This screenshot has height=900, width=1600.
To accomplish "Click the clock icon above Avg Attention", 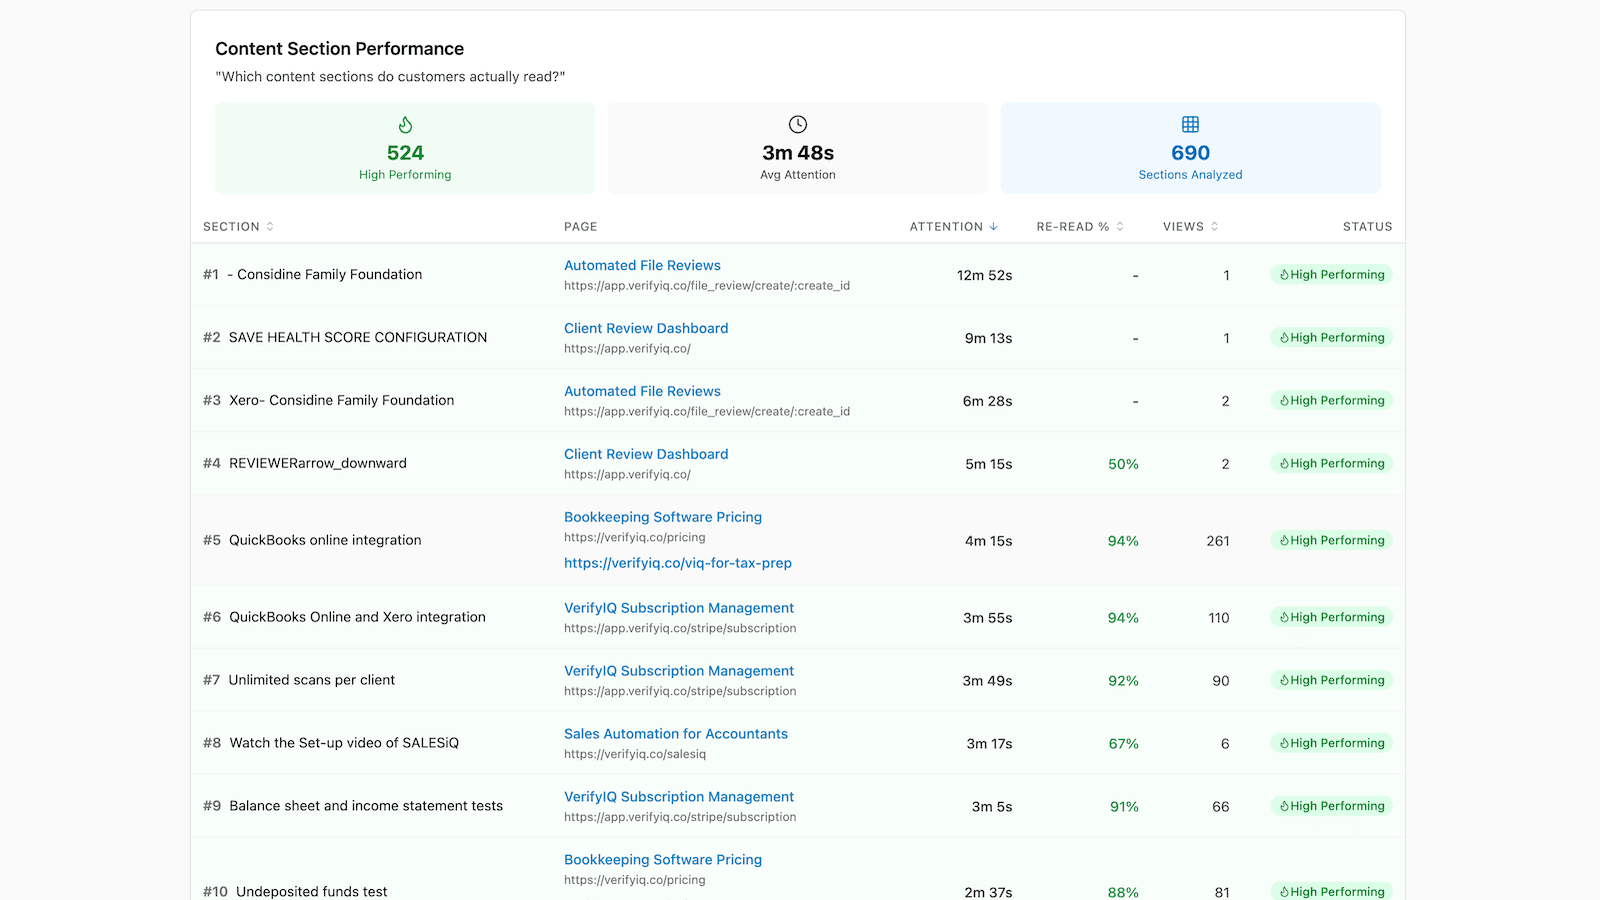I will (798, 124).
